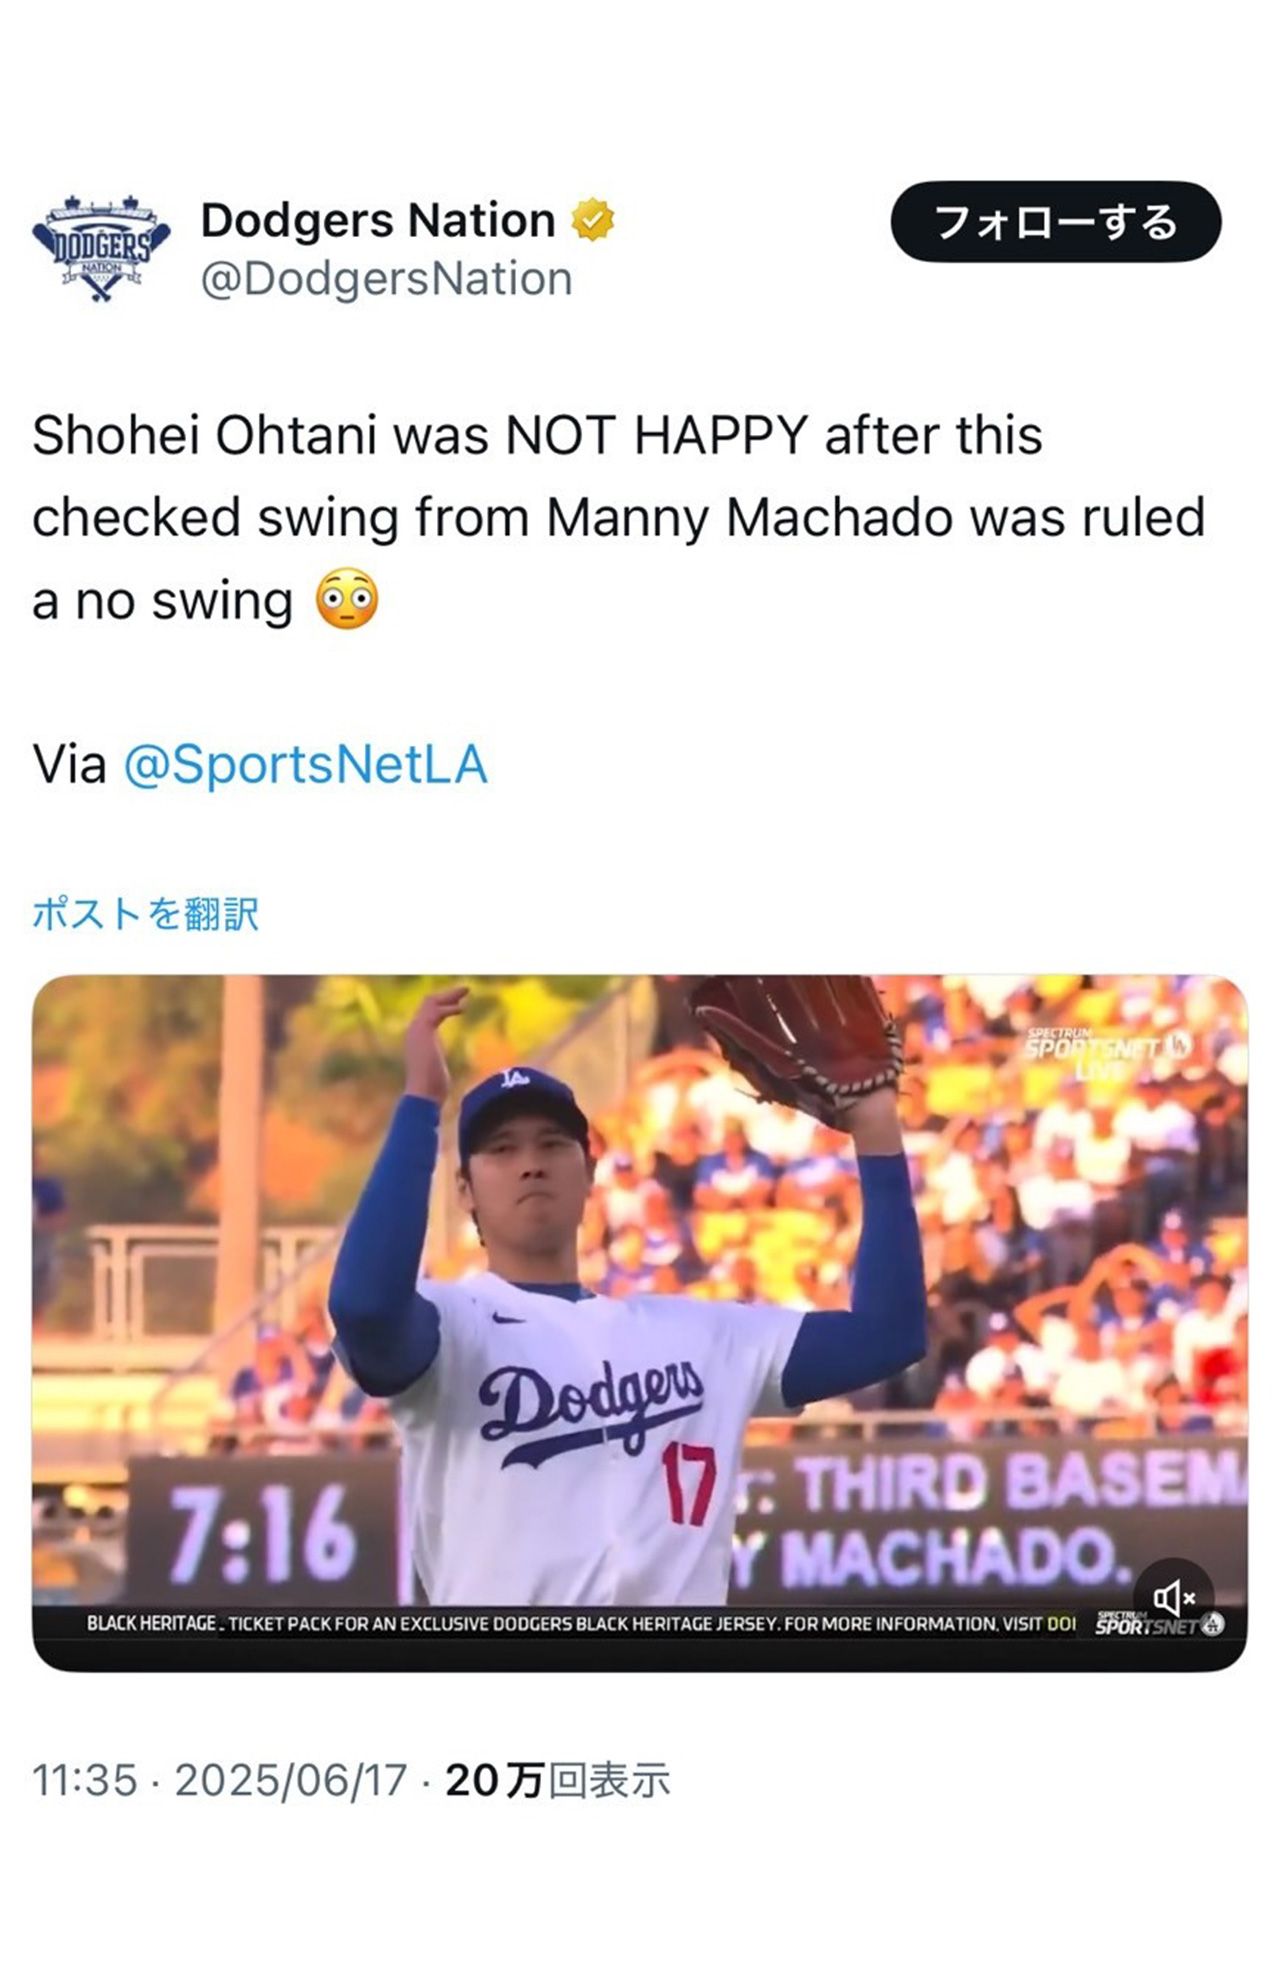Image resolution: width=1280 pixels, height=1980 pixels.
Task: Click the 11:35 post timestamp
Action: [84, 1781]
